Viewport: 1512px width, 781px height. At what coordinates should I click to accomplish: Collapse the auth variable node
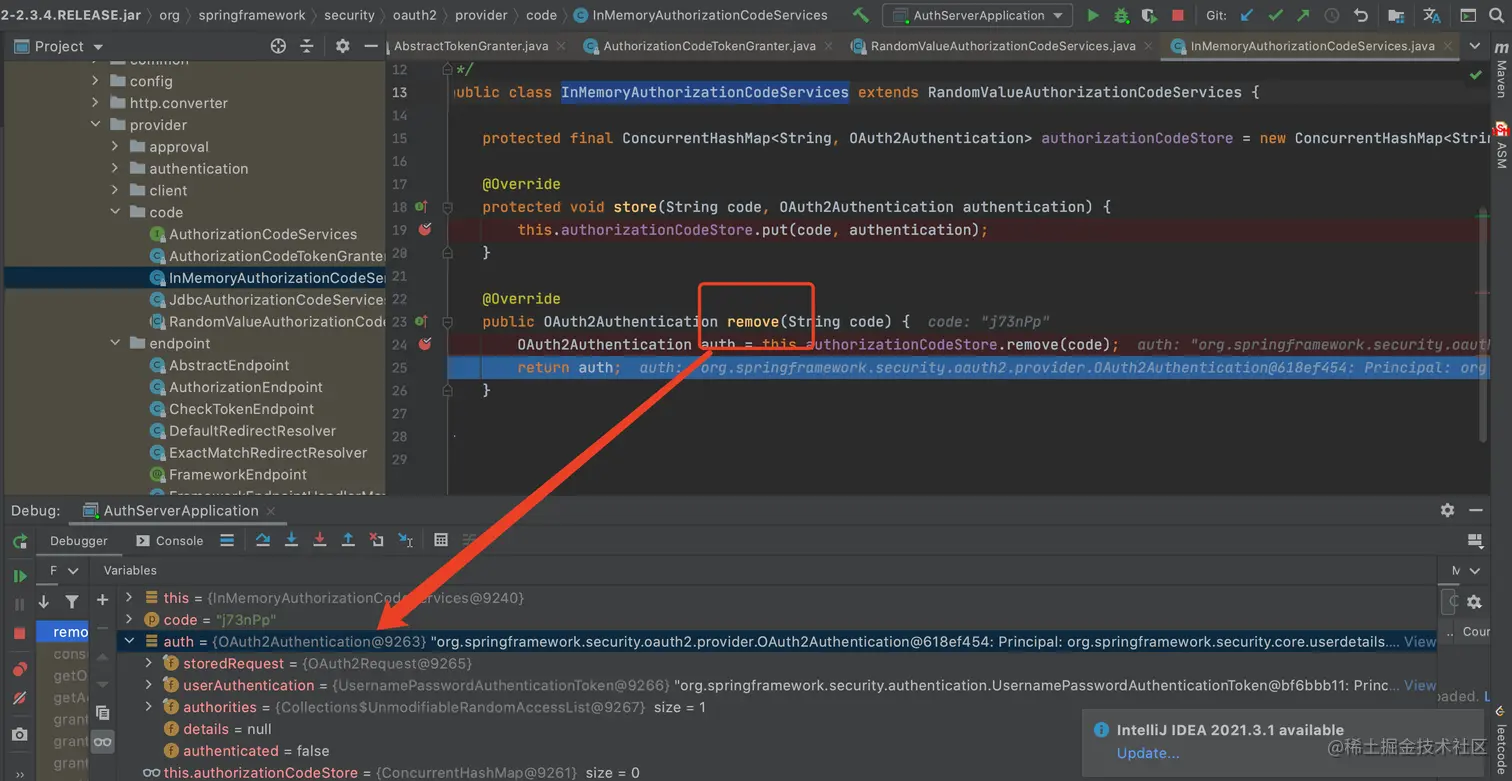[129, 641]
